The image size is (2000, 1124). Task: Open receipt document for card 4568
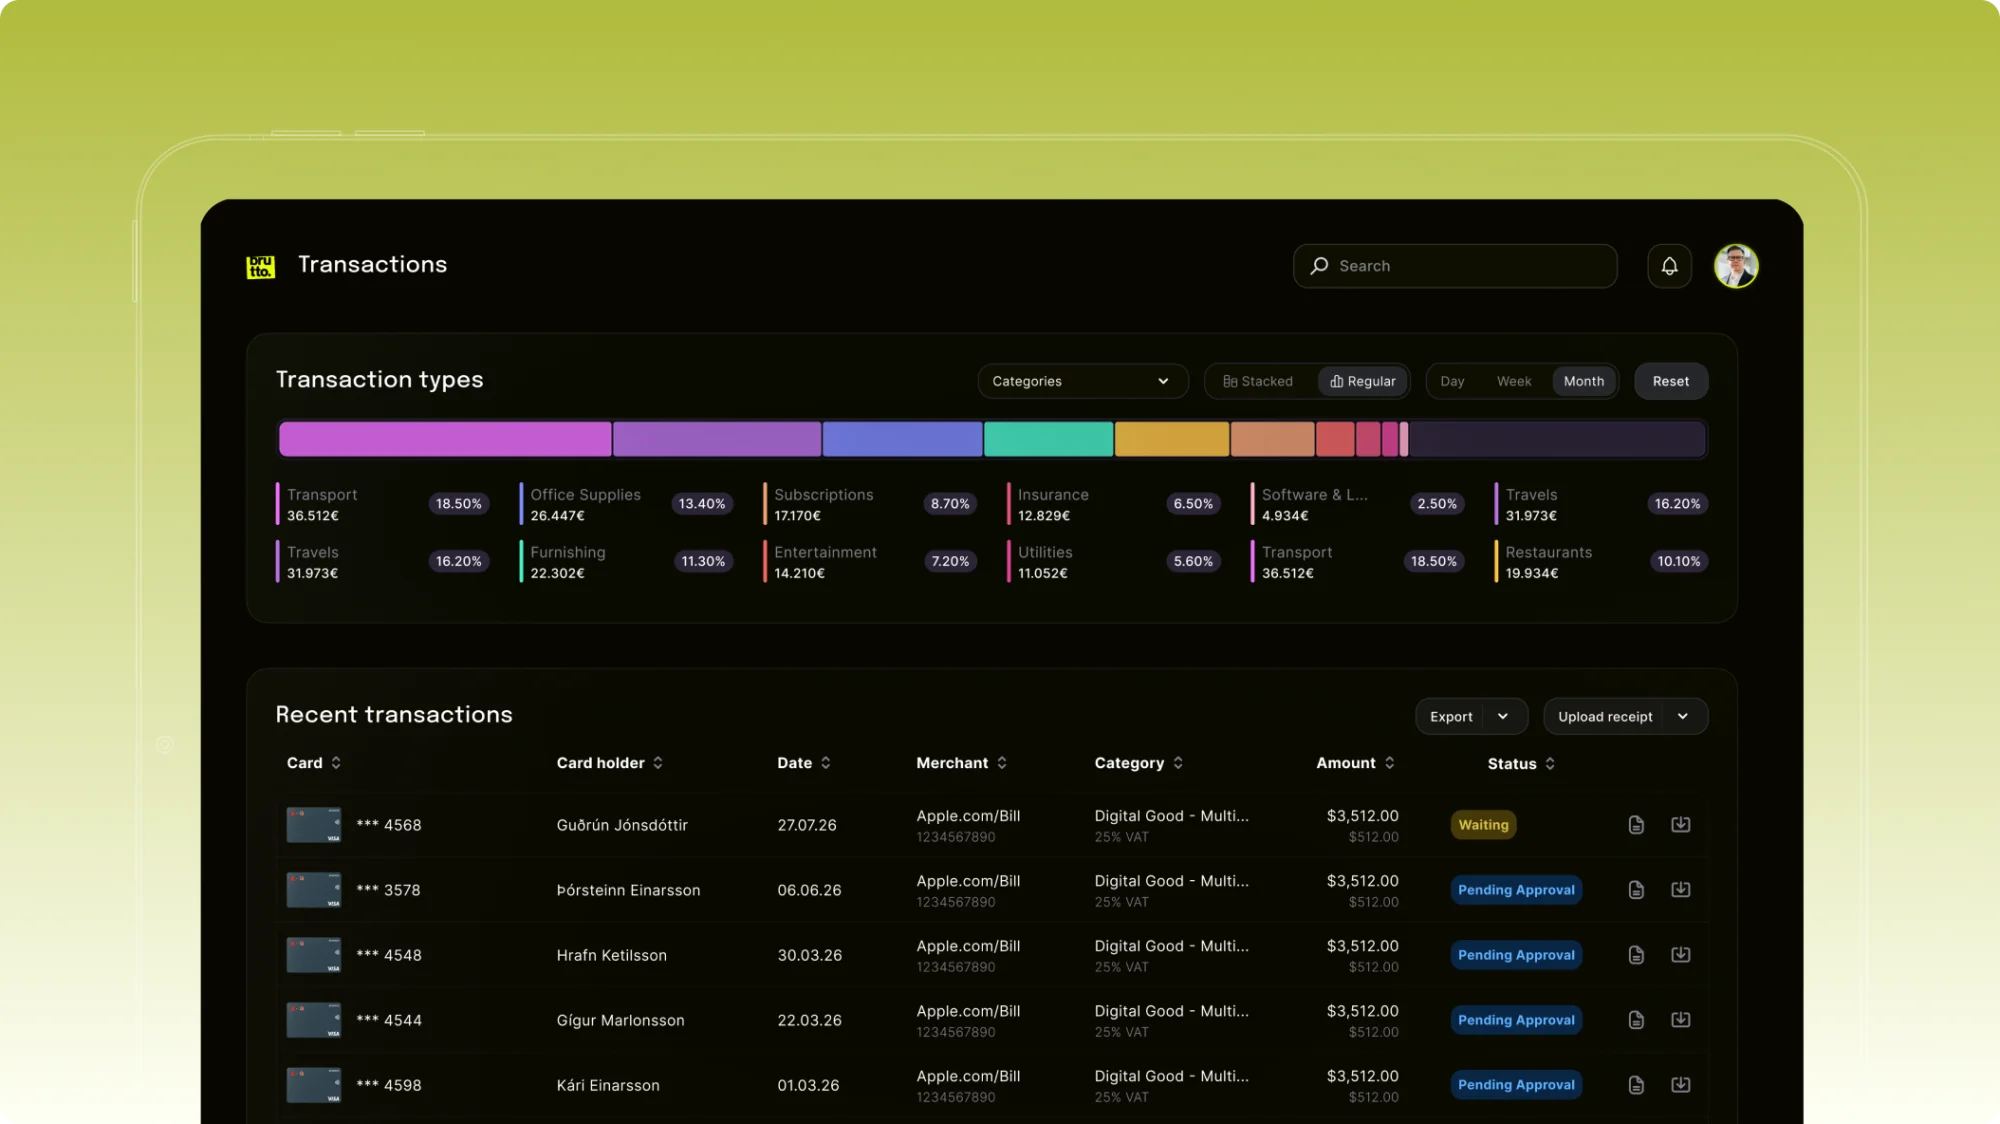click(1636, 825)
